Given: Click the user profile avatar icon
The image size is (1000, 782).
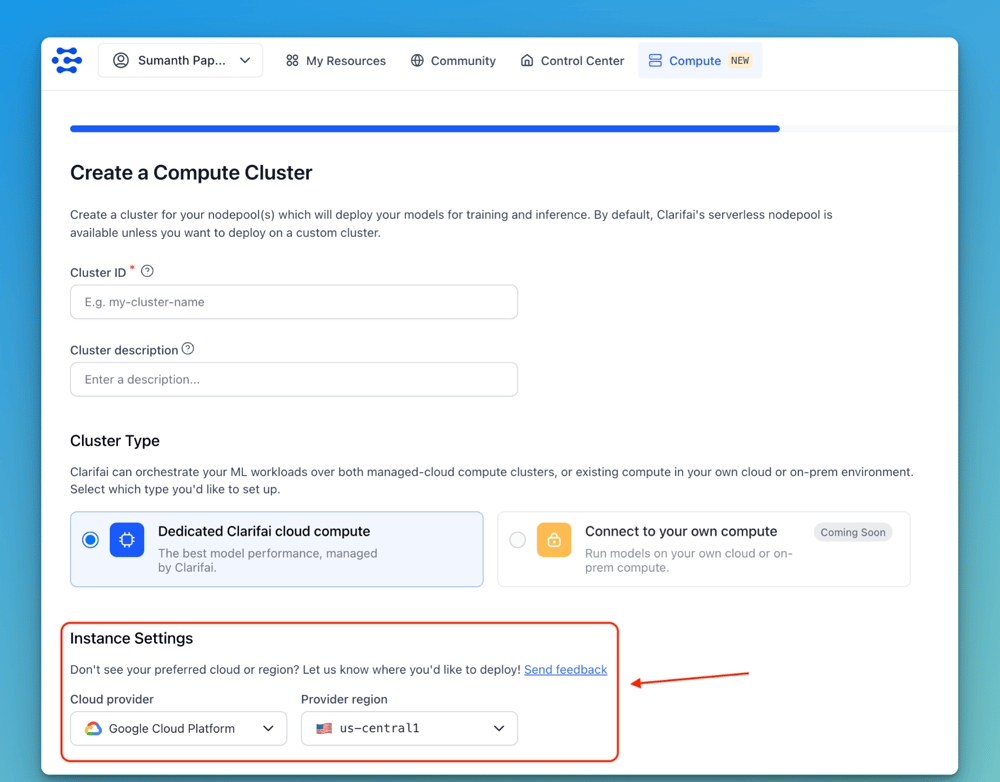Looking at the screenshot, I should pos(121,61).
